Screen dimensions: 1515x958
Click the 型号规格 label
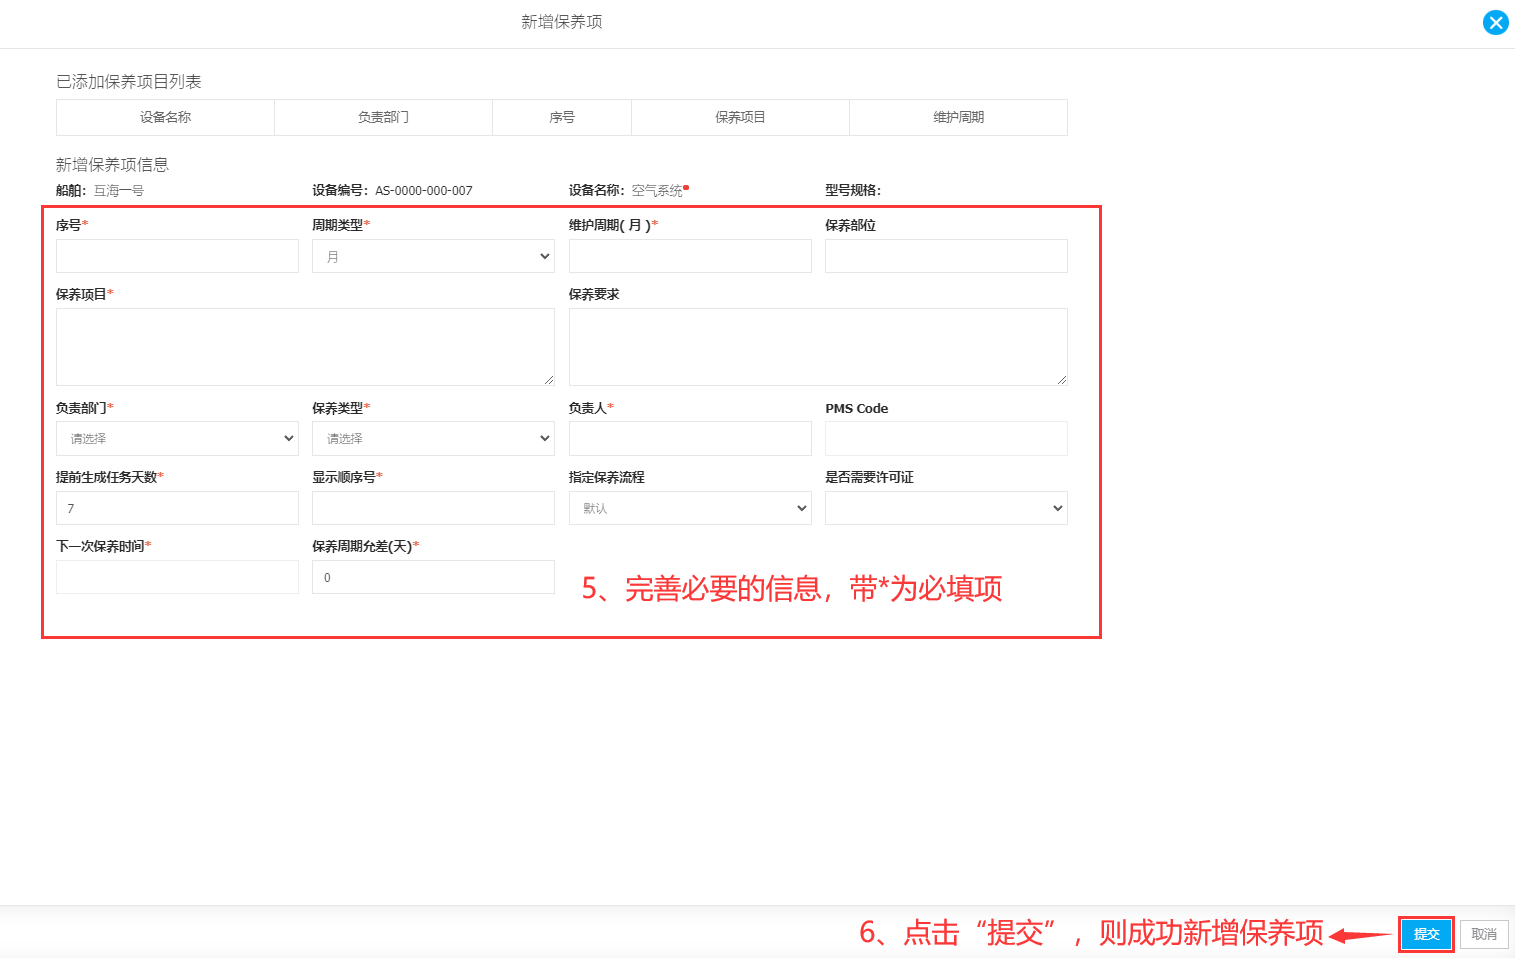click(853, 190)
